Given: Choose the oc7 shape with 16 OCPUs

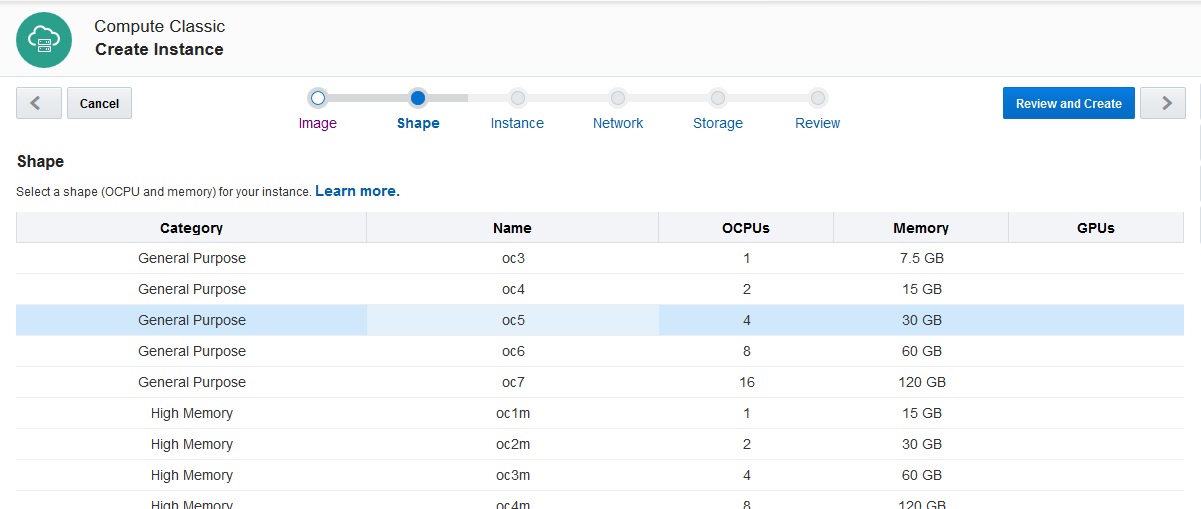Looking at the screenshot, I should pos(513,382).
